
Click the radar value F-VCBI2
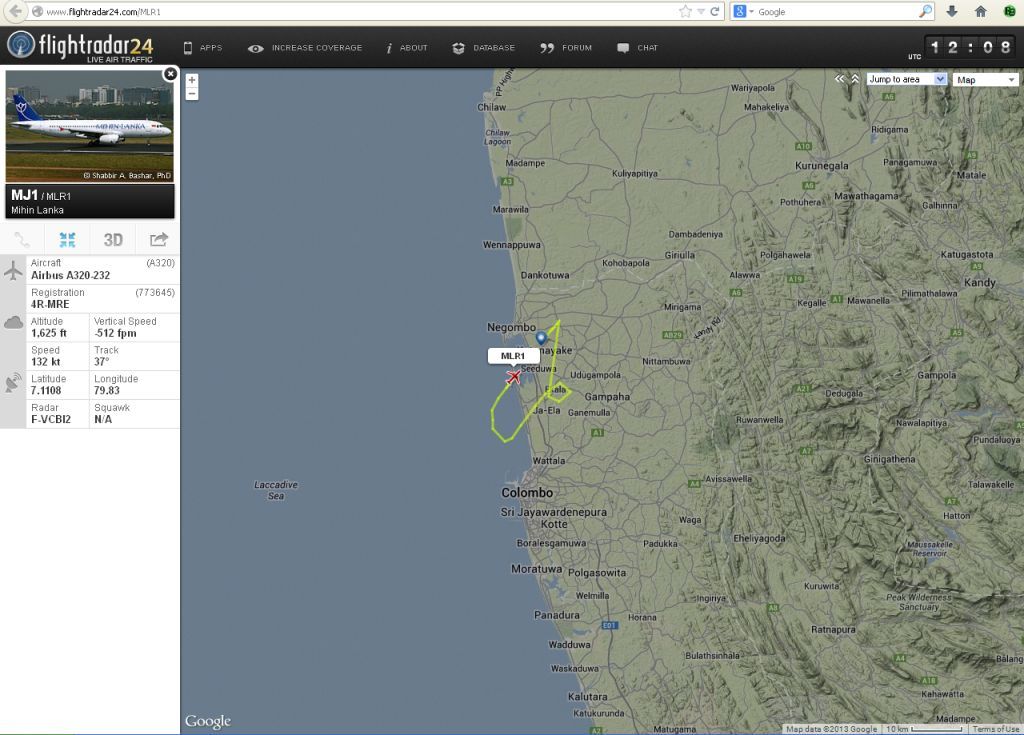click(51, 419)
